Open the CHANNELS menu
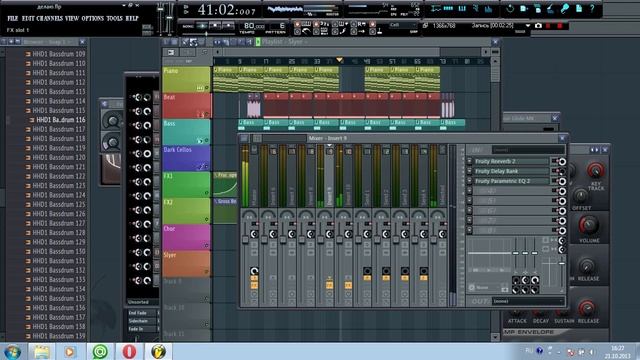The width and height of the screenshot is (640, 360). [x=49, y=18]
